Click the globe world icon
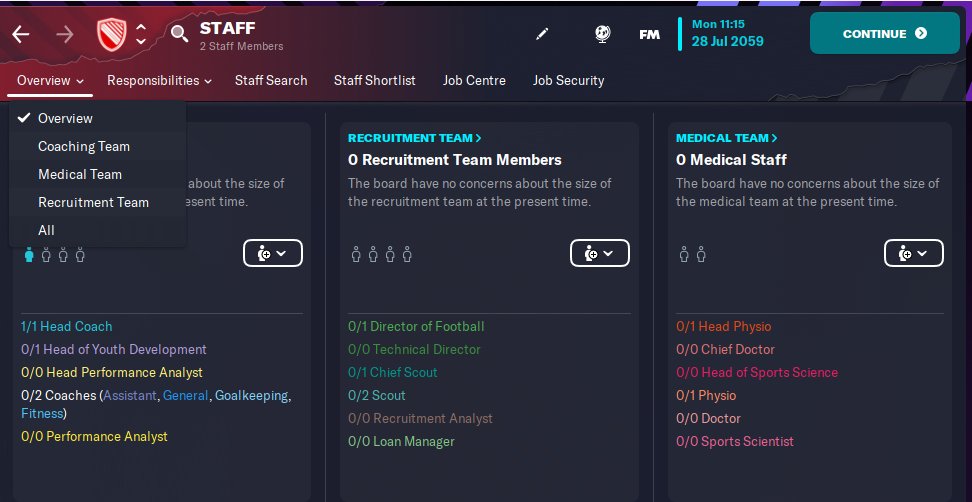 click(602, 34)
